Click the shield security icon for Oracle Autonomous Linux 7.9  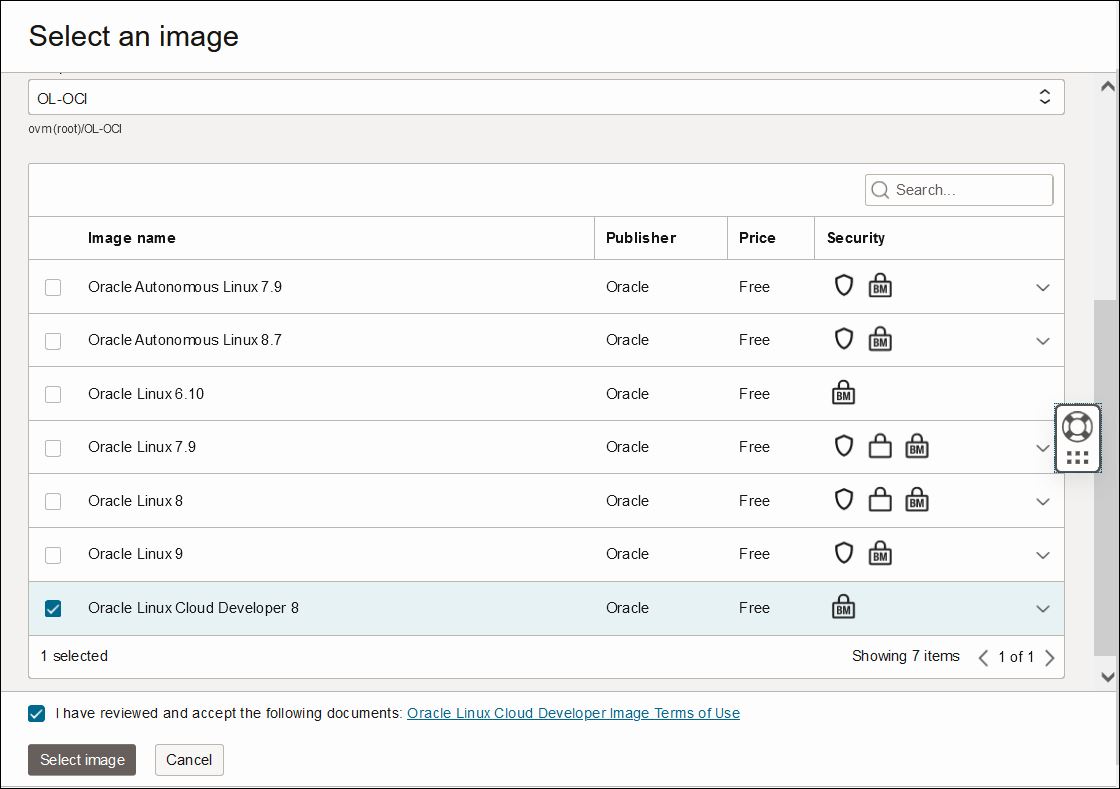844,286
